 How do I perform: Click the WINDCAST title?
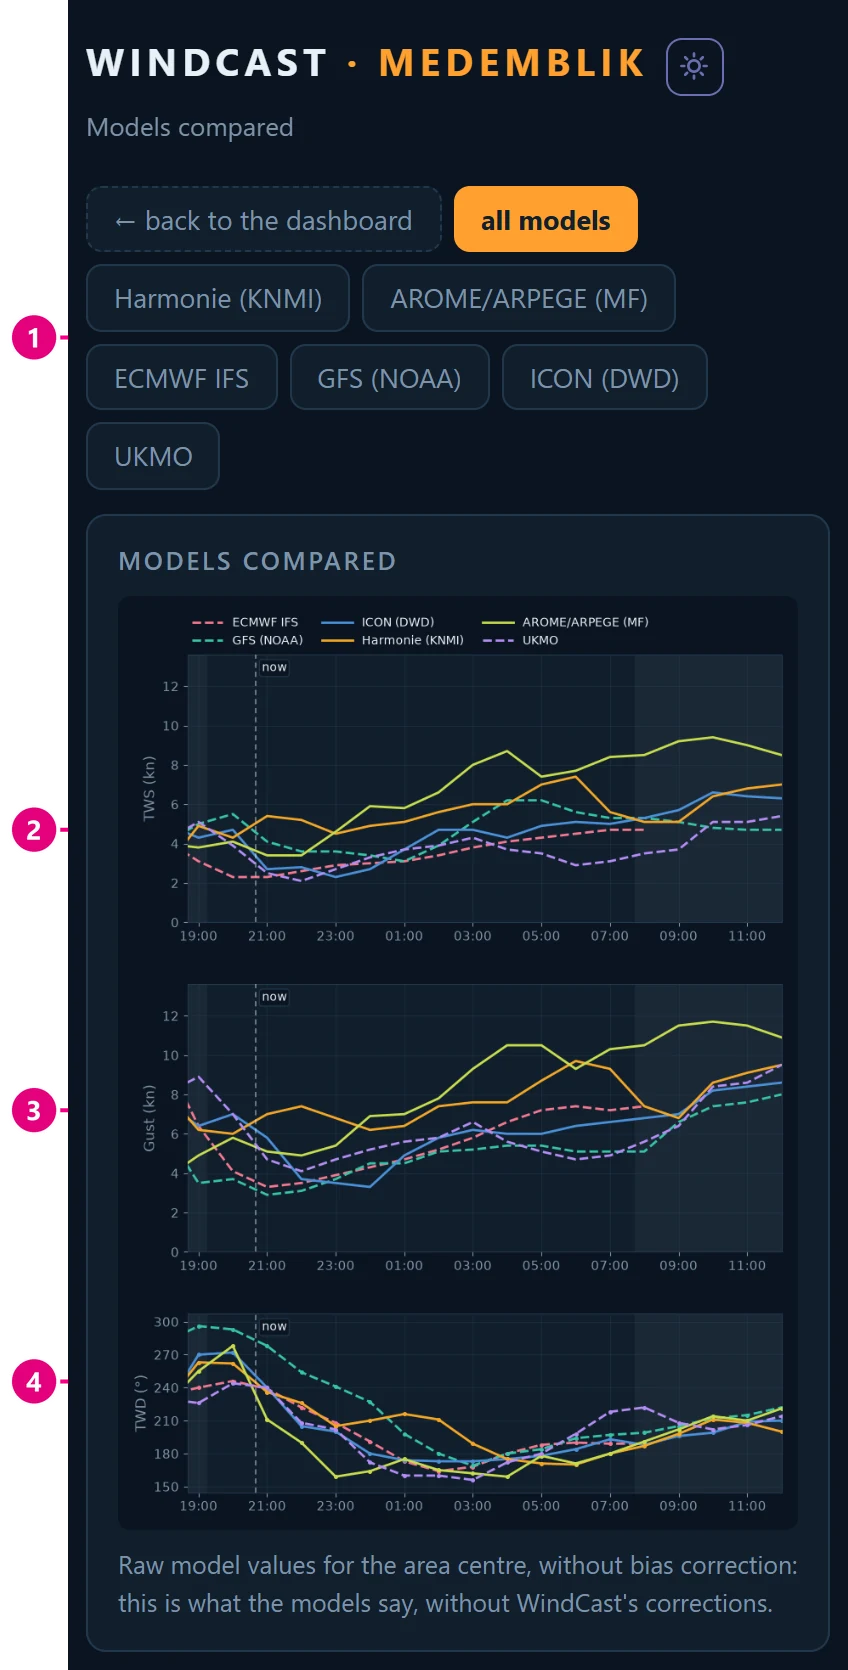207,63
